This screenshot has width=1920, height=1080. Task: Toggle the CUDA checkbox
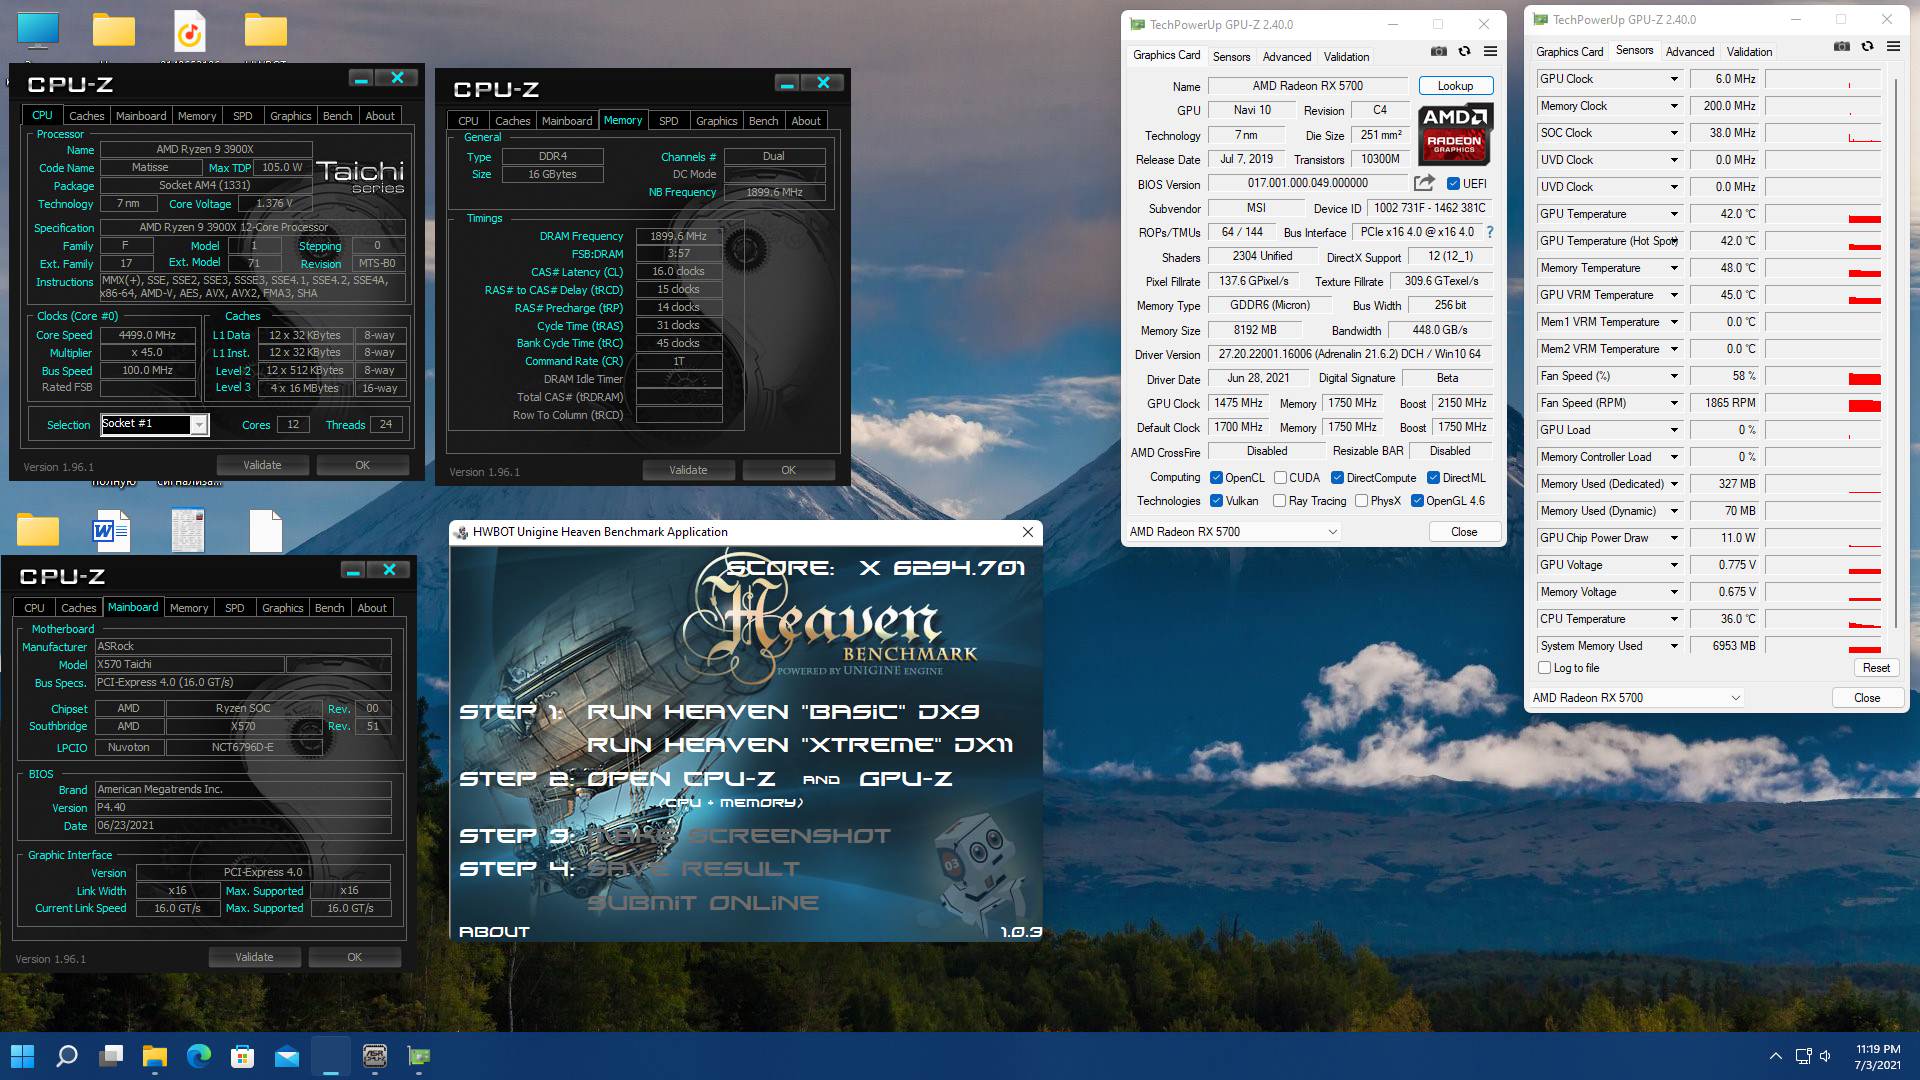pos(1280,478)
